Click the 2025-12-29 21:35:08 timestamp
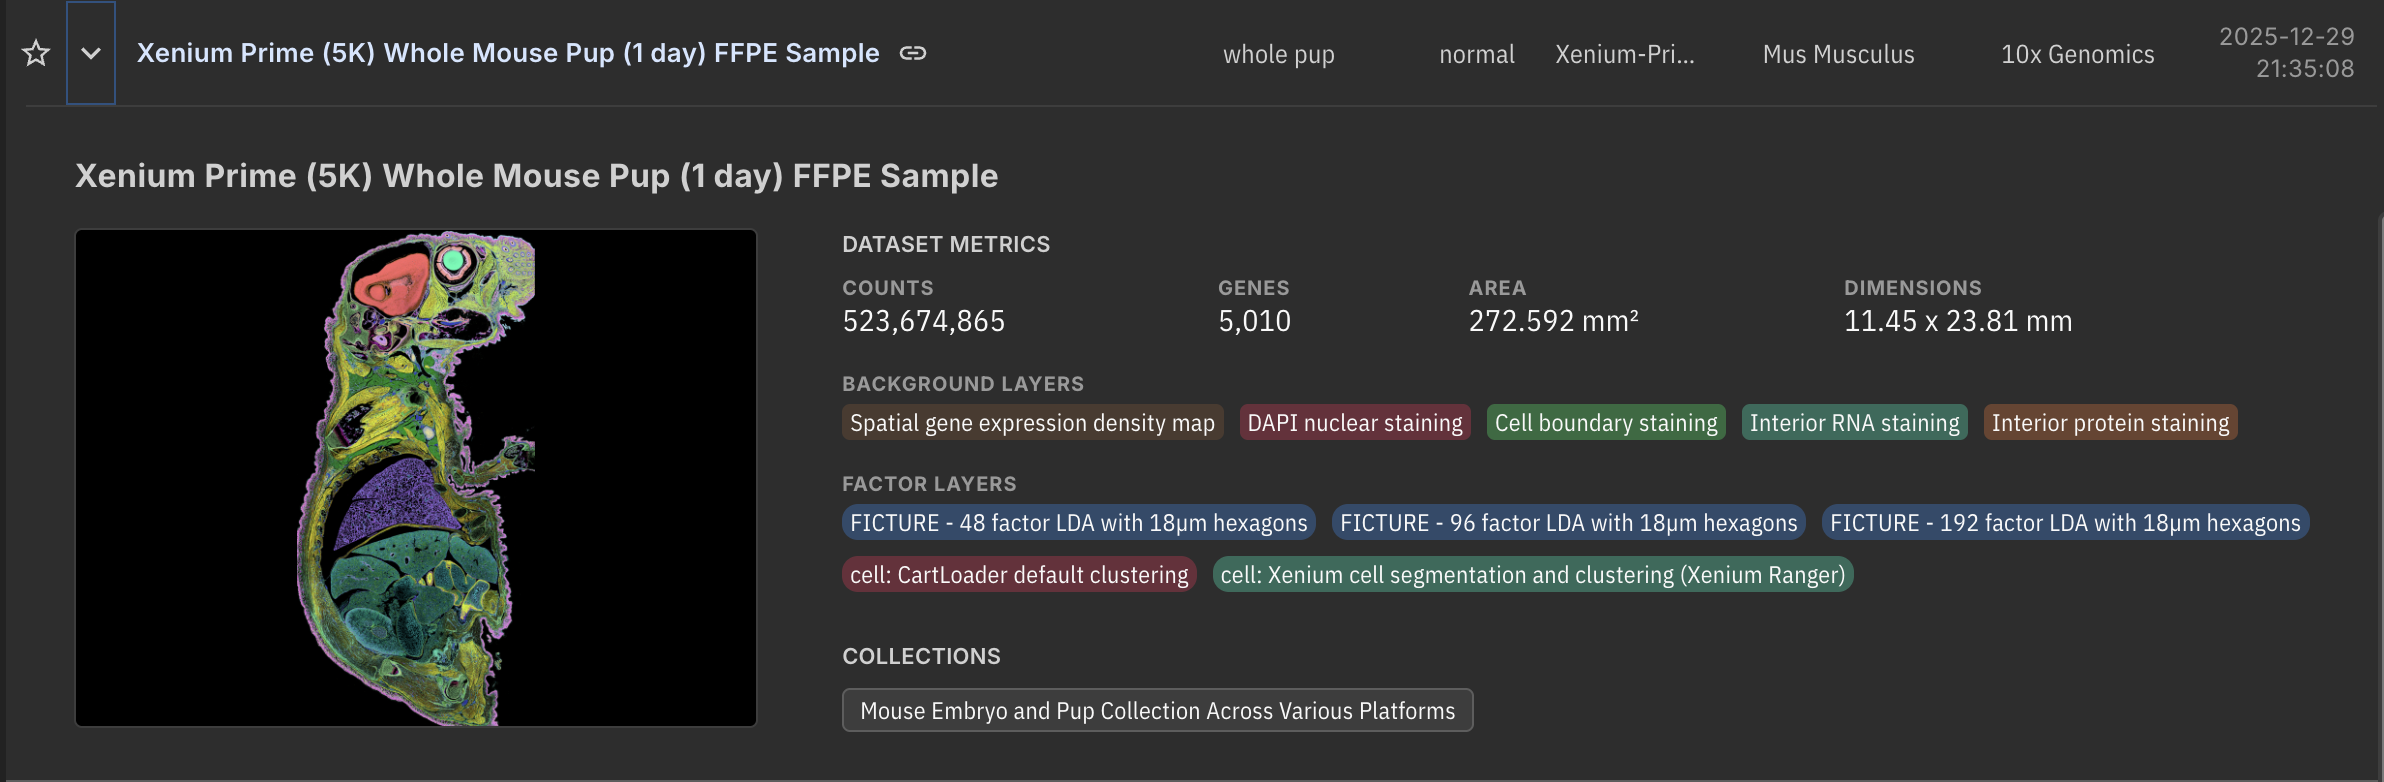2384x782 pixels. [2287, 52]
